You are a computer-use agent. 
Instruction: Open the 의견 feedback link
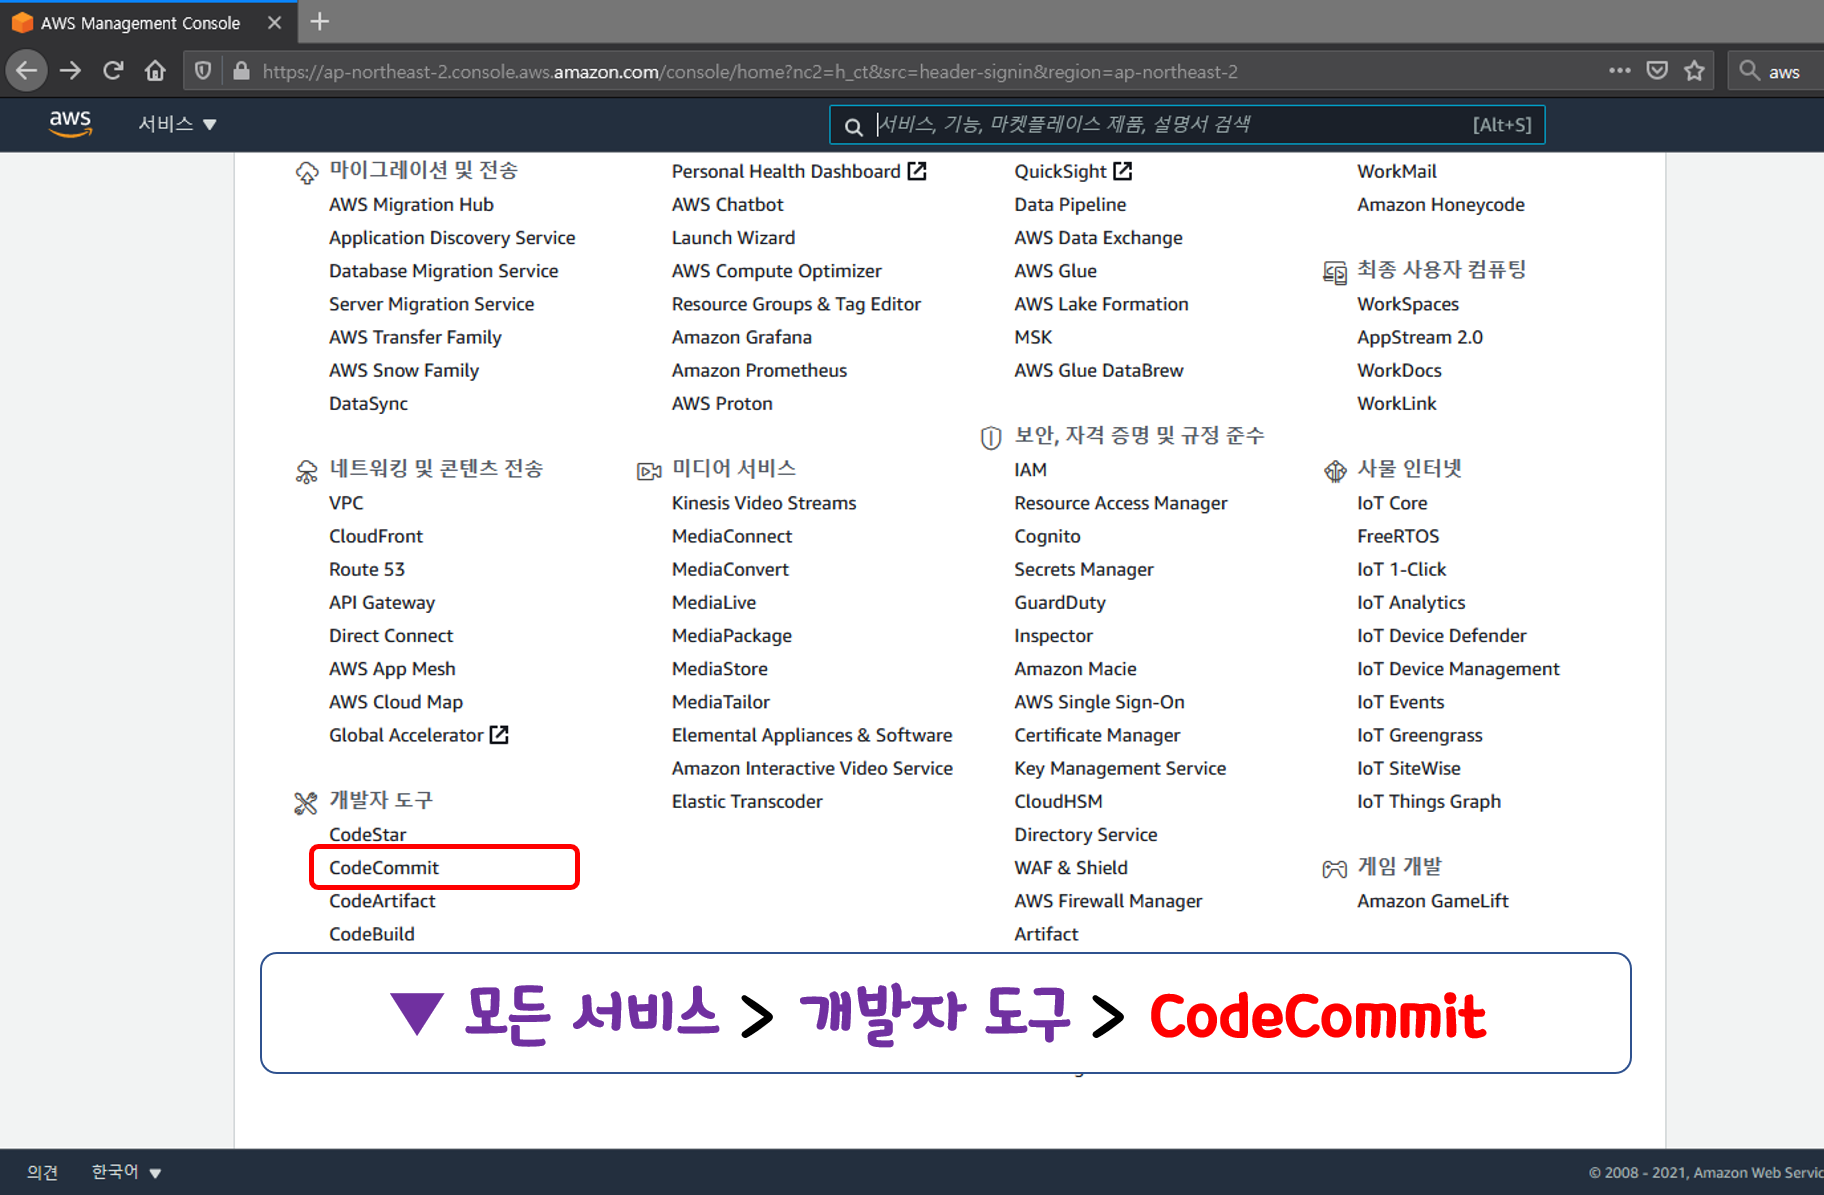click(42, 1172)
